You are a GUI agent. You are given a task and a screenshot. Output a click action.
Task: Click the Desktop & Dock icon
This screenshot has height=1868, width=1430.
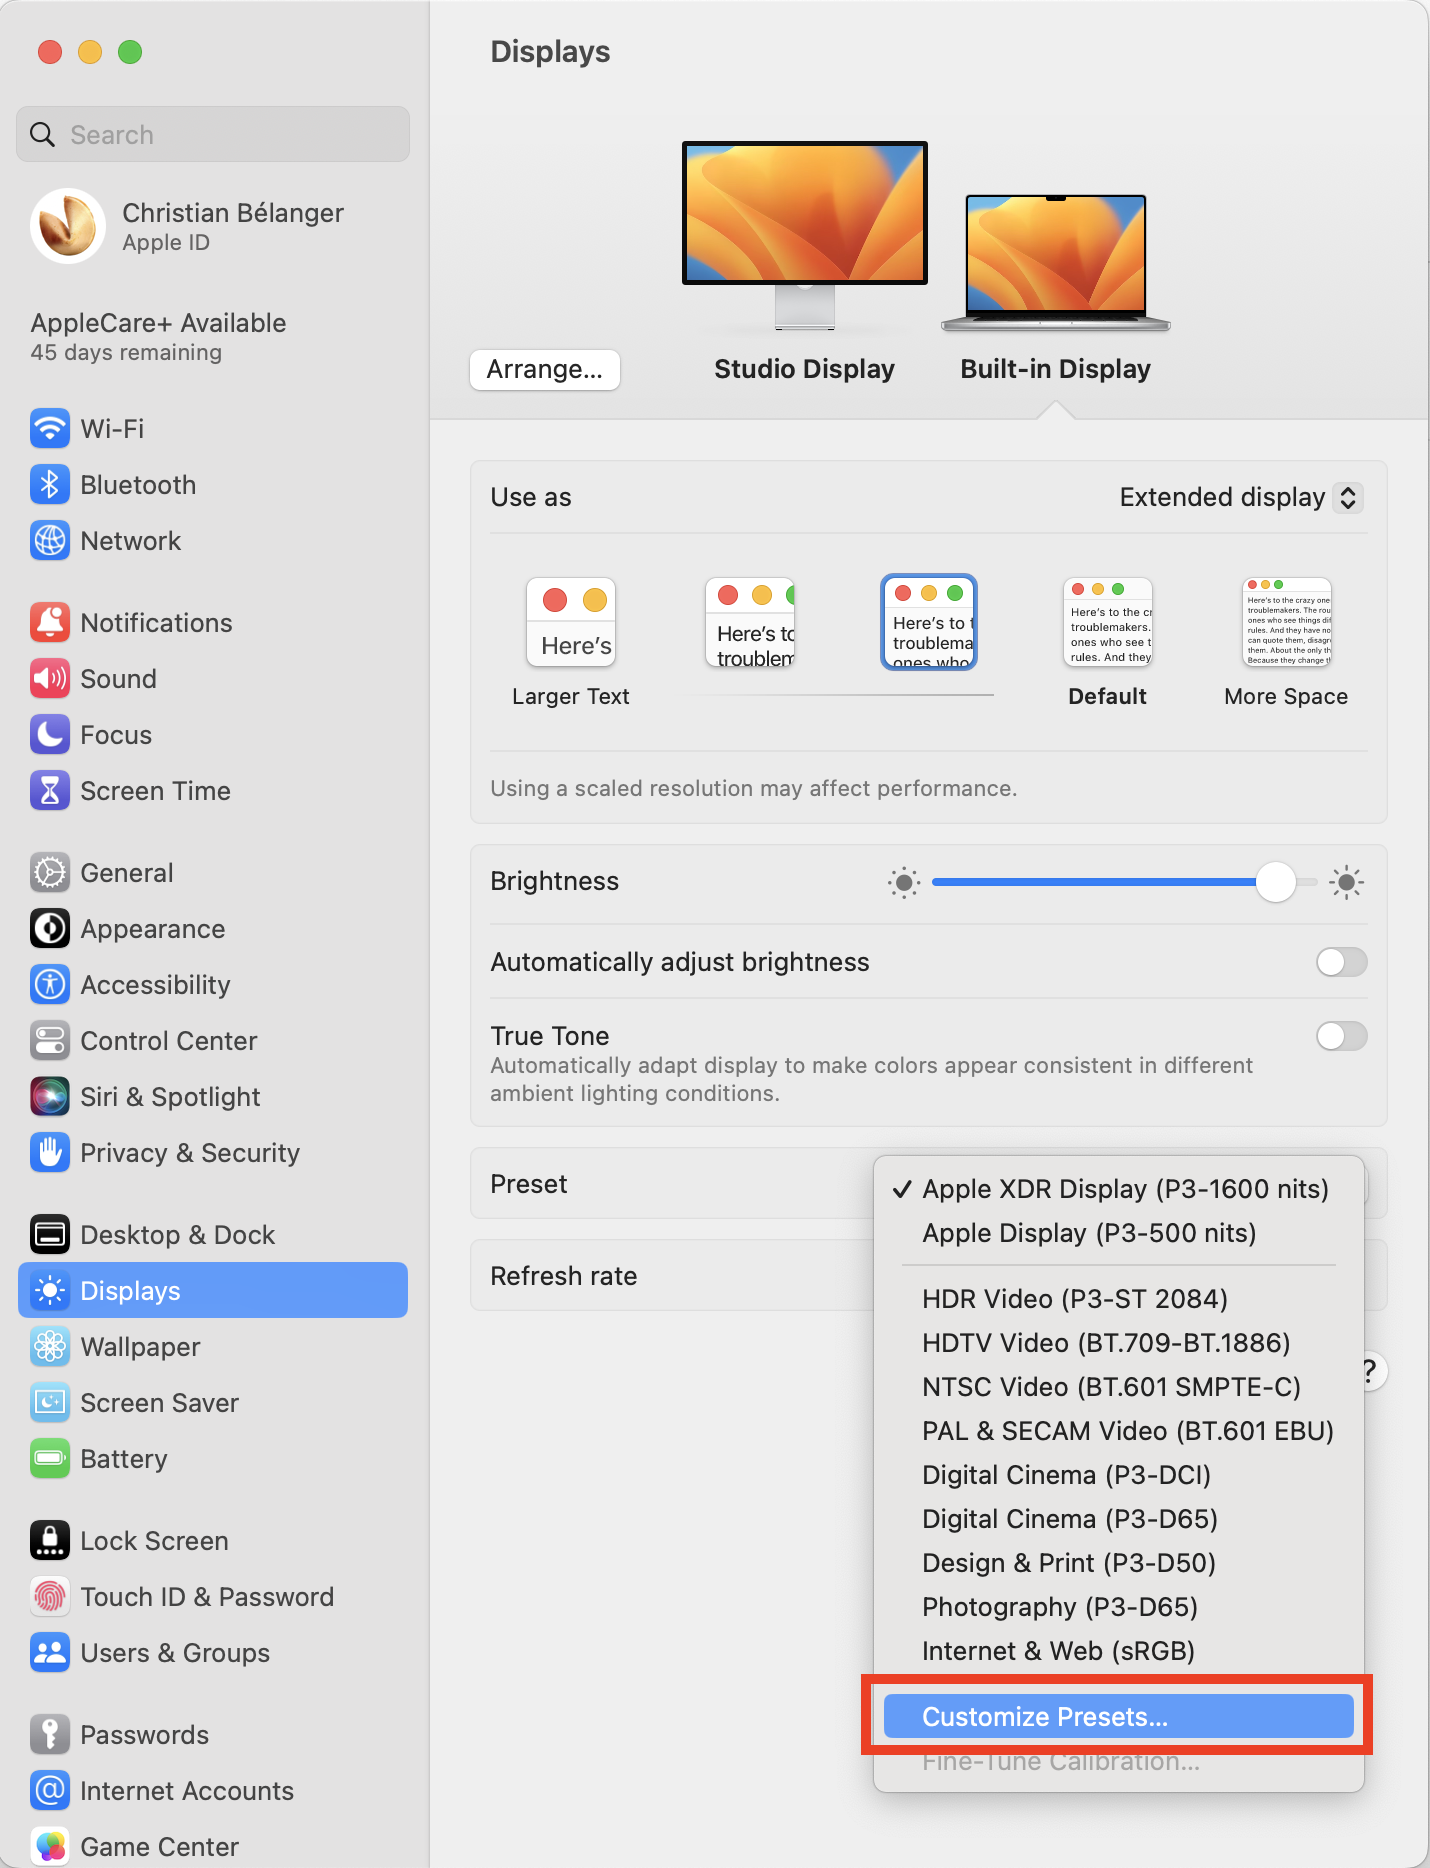pyautogui.click(x=50, y=1235)
